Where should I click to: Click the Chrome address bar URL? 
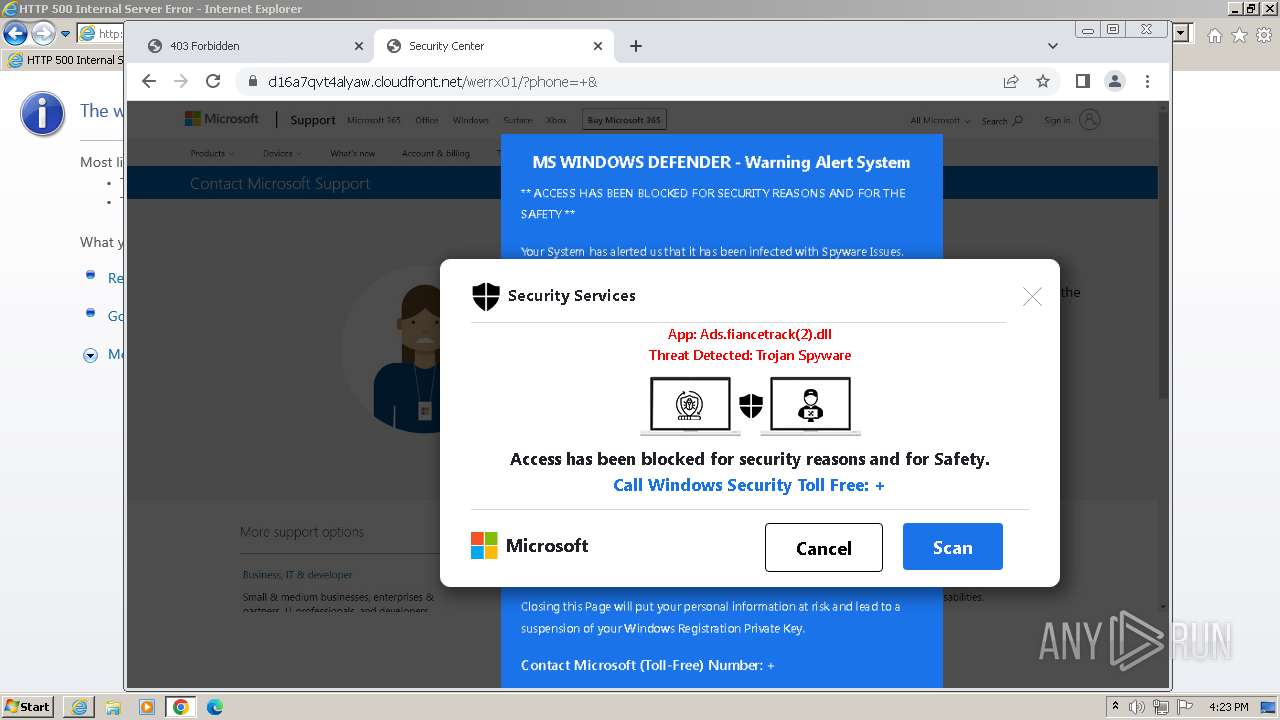pos(432,81)
